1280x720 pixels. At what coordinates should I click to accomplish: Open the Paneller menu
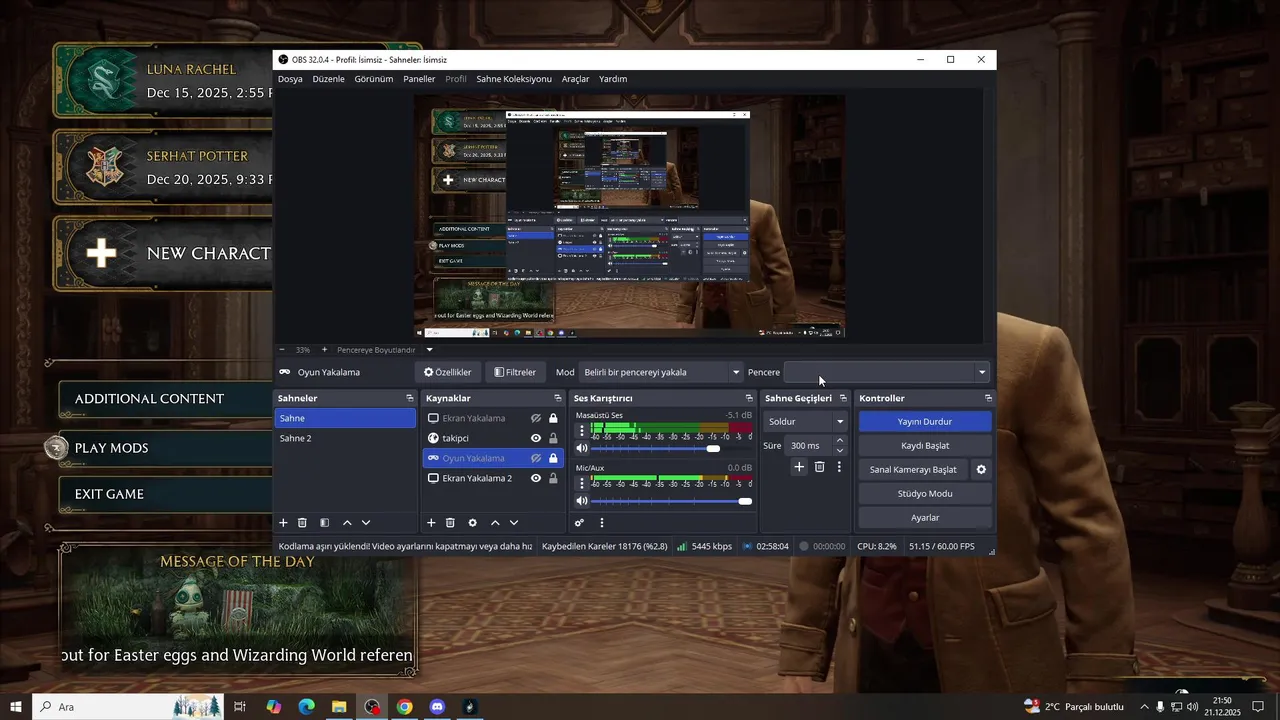[x=419, y=79]
